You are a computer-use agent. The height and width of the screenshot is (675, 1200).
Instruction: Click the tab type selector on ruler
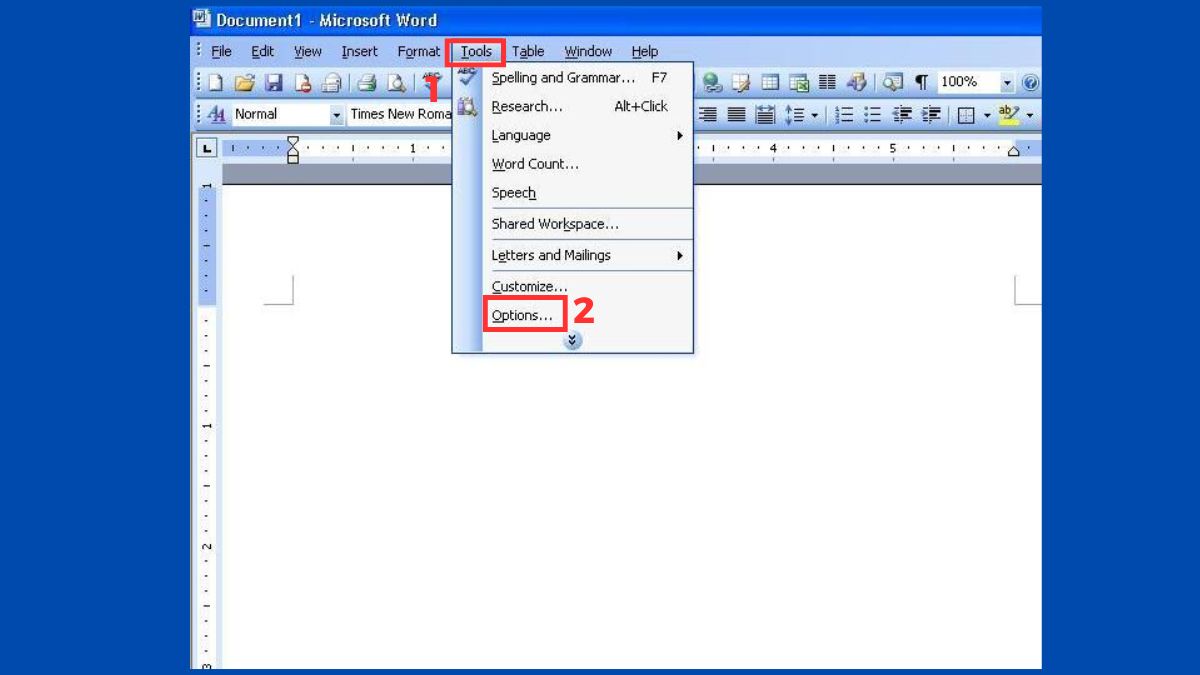(x=207, y=148)
